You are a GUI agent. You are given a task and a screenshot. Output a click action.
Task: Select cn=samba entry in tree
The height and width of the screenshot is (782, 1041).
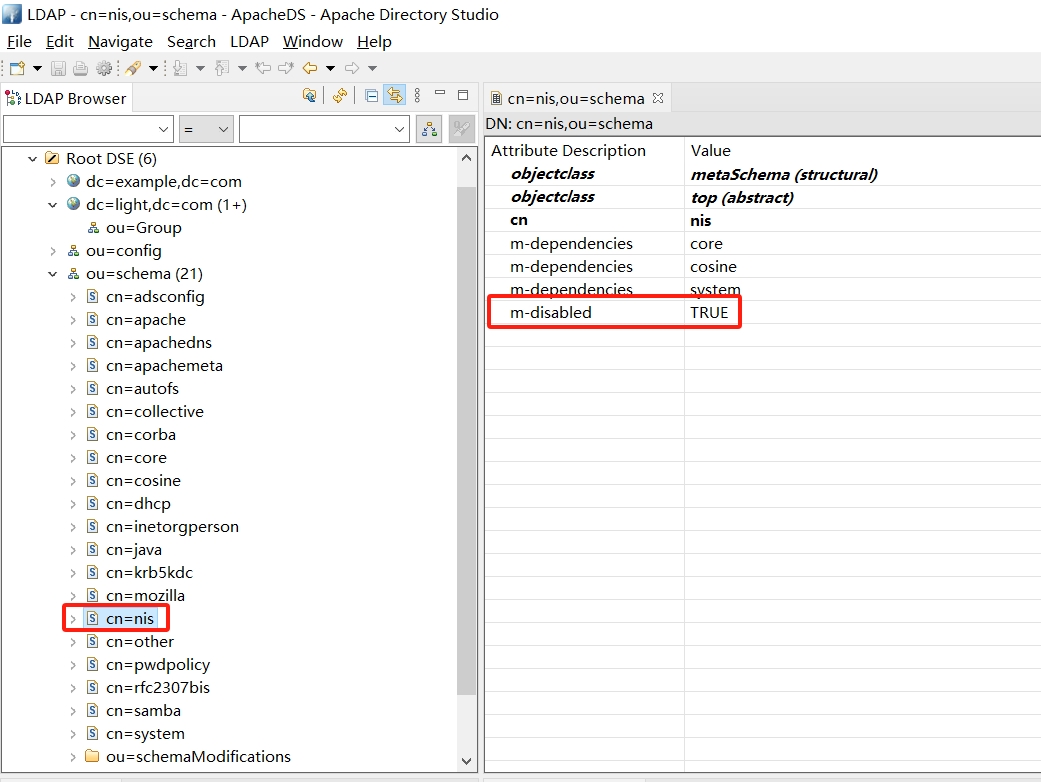point(143,711)
